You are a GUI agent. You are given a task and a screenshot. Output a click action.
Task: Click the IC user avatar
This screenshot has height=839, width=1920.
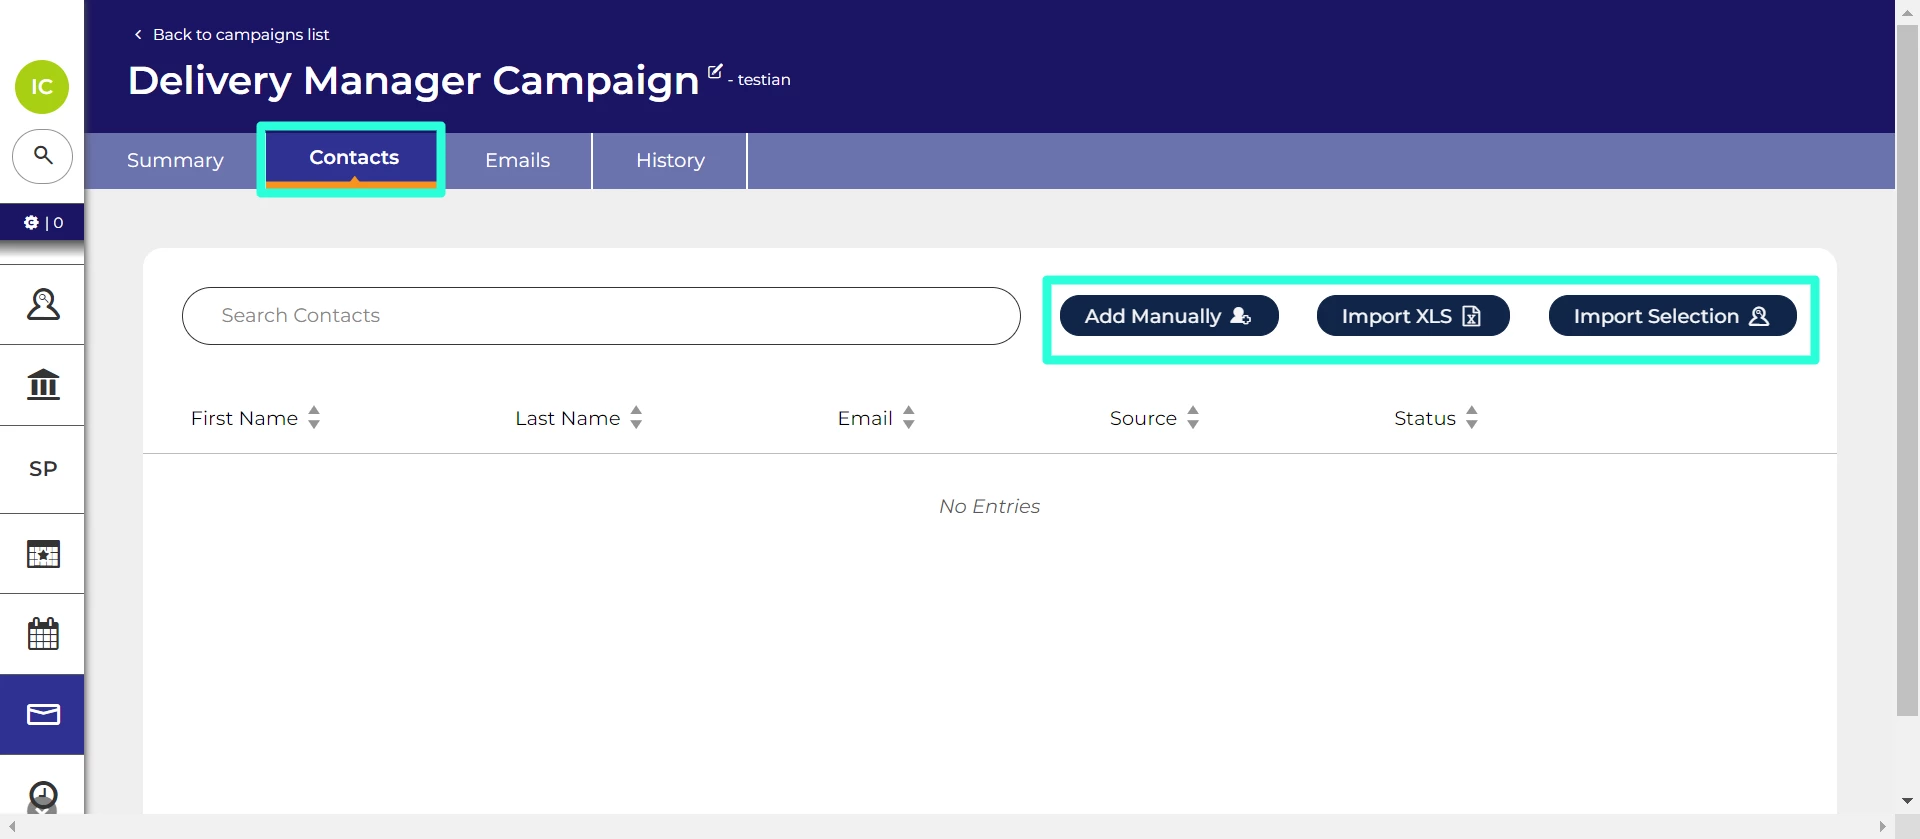pos(42,87)
